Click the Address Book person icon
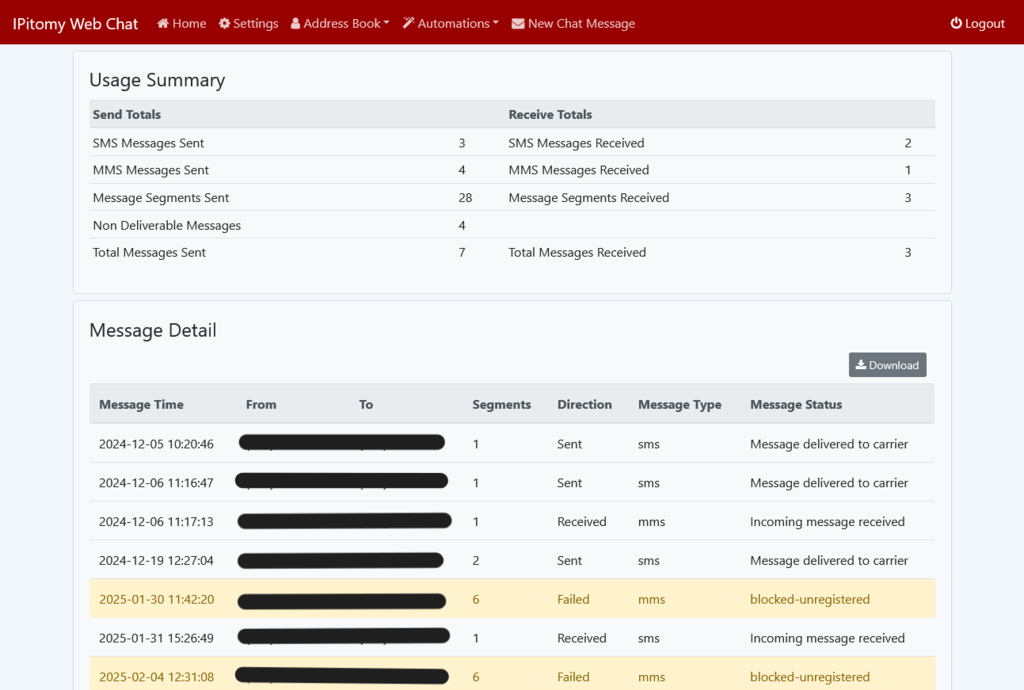The width and height of the screenshot is (1024, 690). tap(296, 24)
